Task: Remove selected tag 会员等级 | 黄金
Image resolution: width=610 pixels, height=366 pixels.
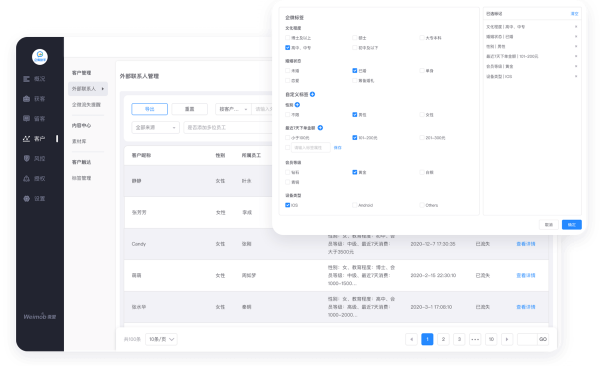Action: pos(576,67)
